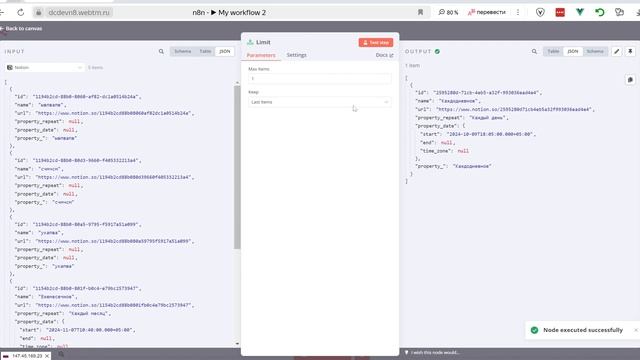Search the input panel data
Image resolution: width=640 pixels, height=360 pixels.
point(161,51)
